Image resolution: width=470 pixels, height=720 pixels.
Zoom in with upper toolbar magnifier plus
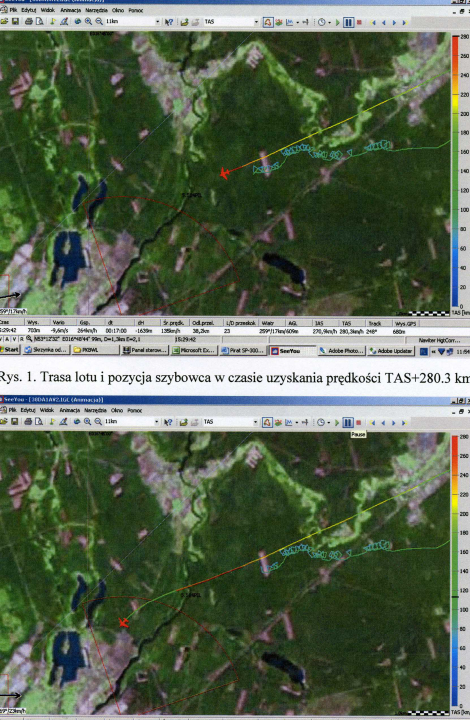(x=88, y=22)
